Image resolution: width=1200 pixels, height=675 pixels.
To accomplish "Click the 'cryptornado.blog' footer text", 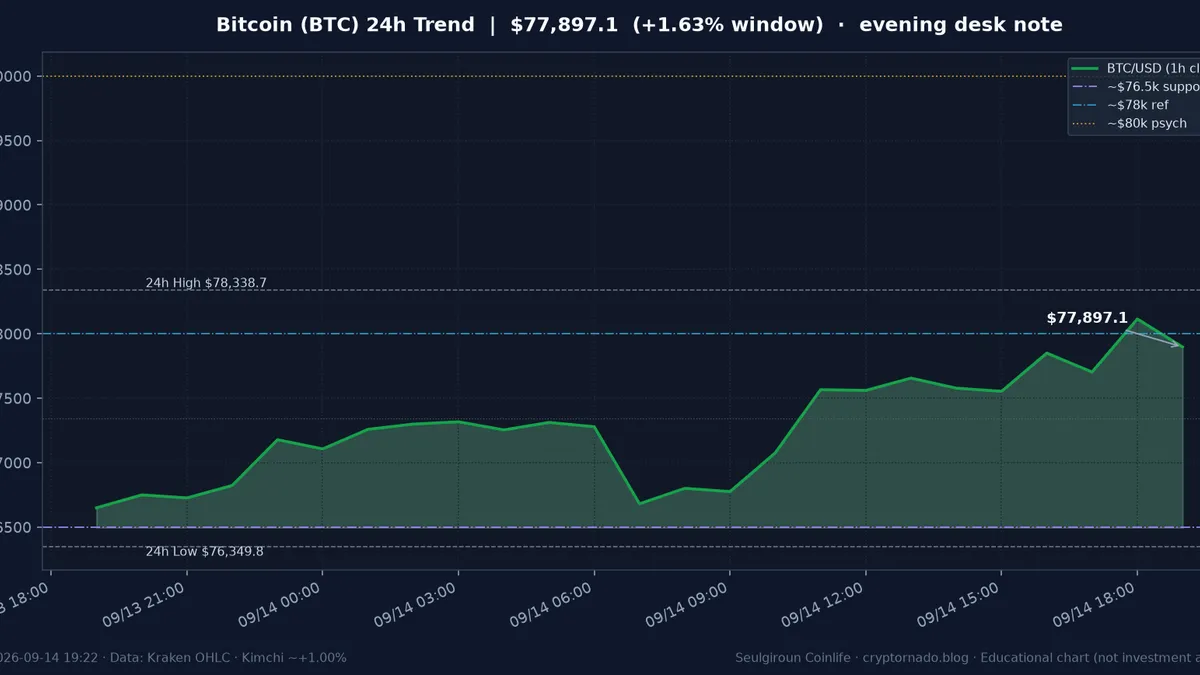I will pos(918,658).
